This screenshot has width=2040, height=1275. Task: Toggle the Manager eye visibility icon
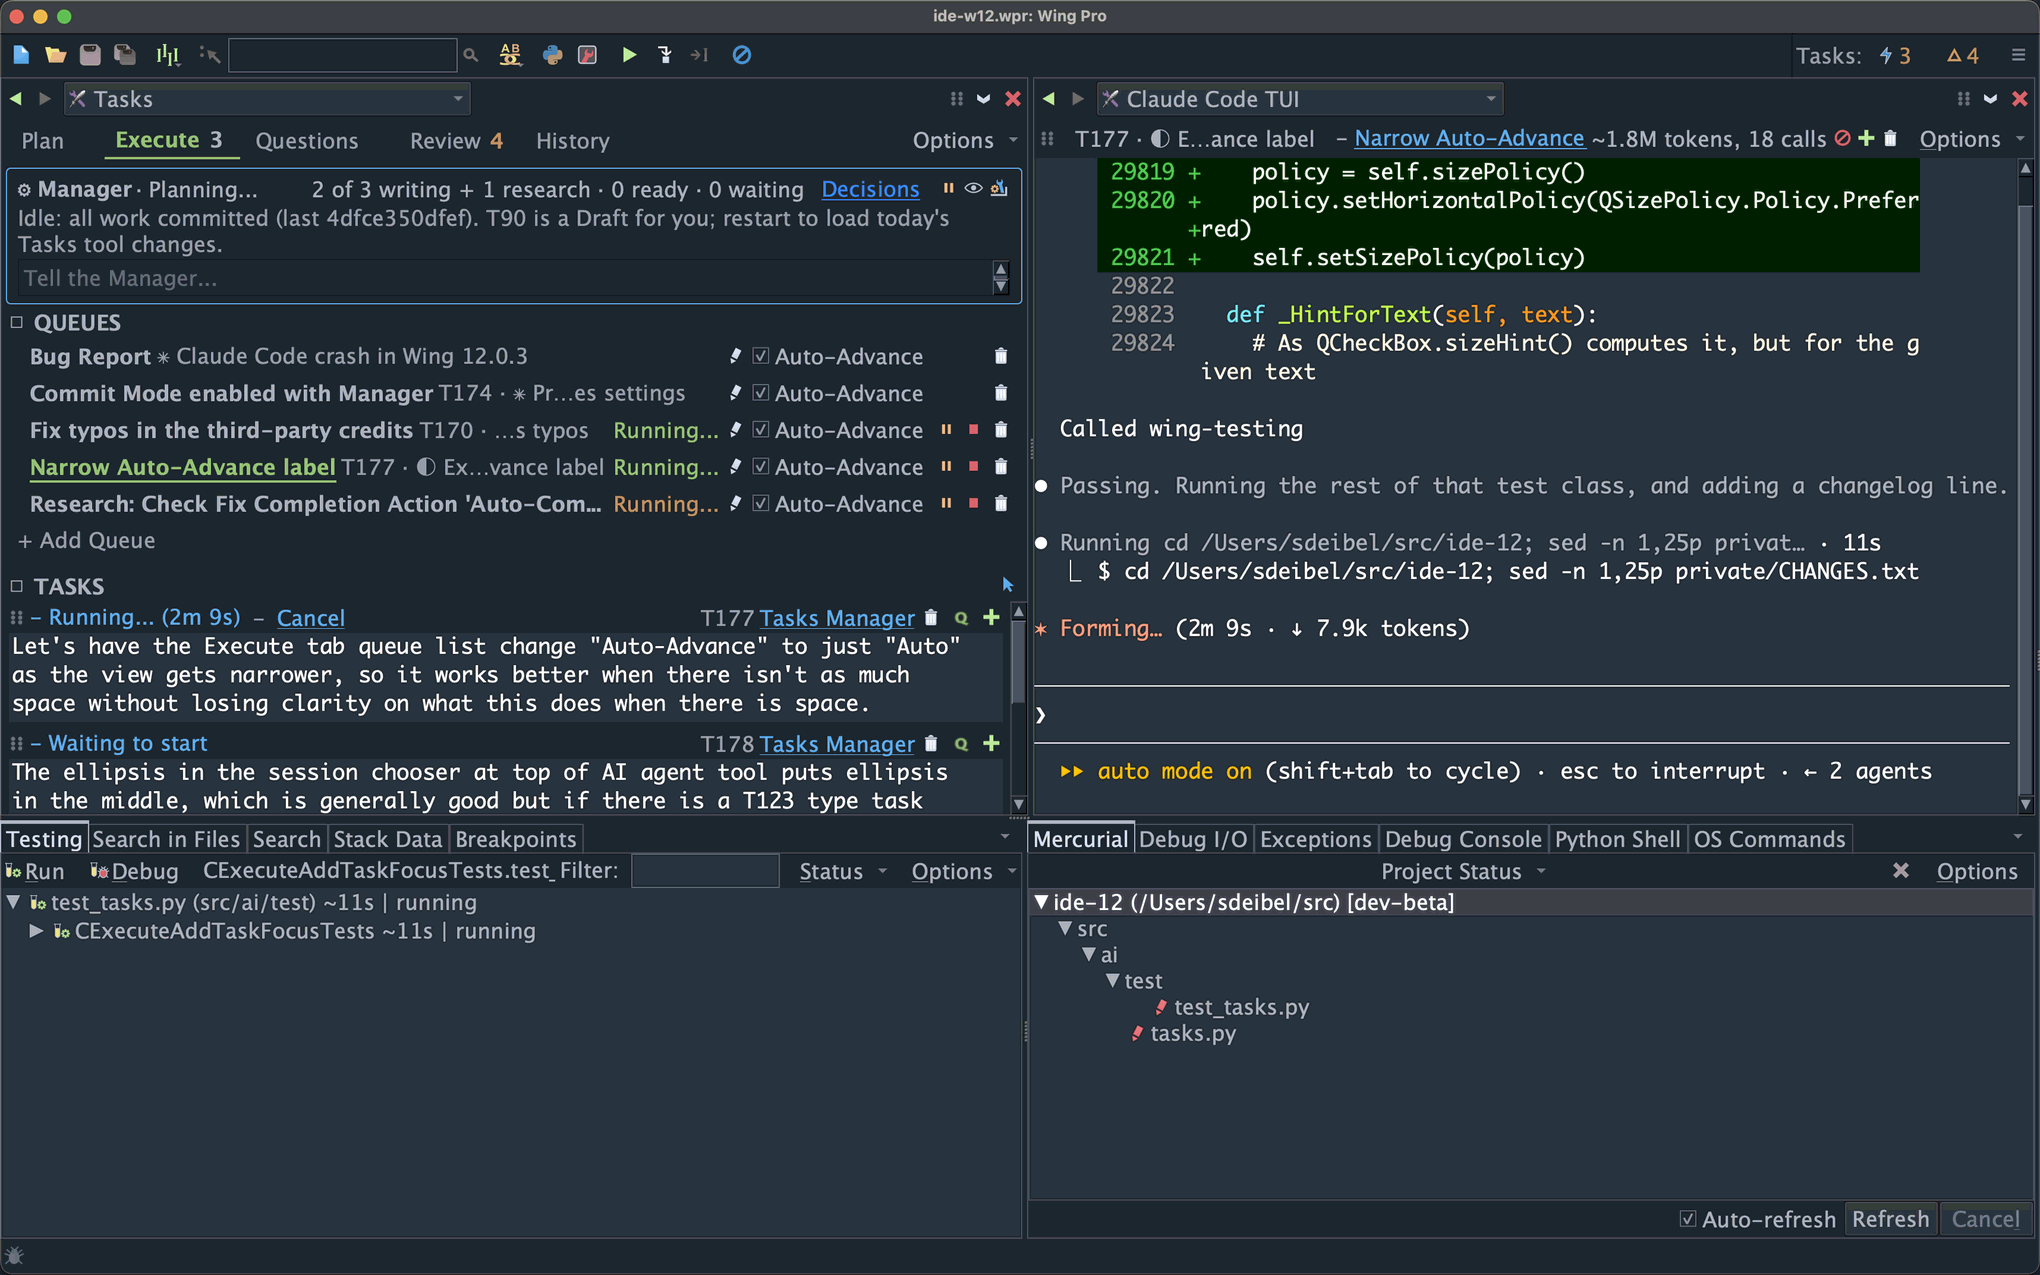[973, 189]
